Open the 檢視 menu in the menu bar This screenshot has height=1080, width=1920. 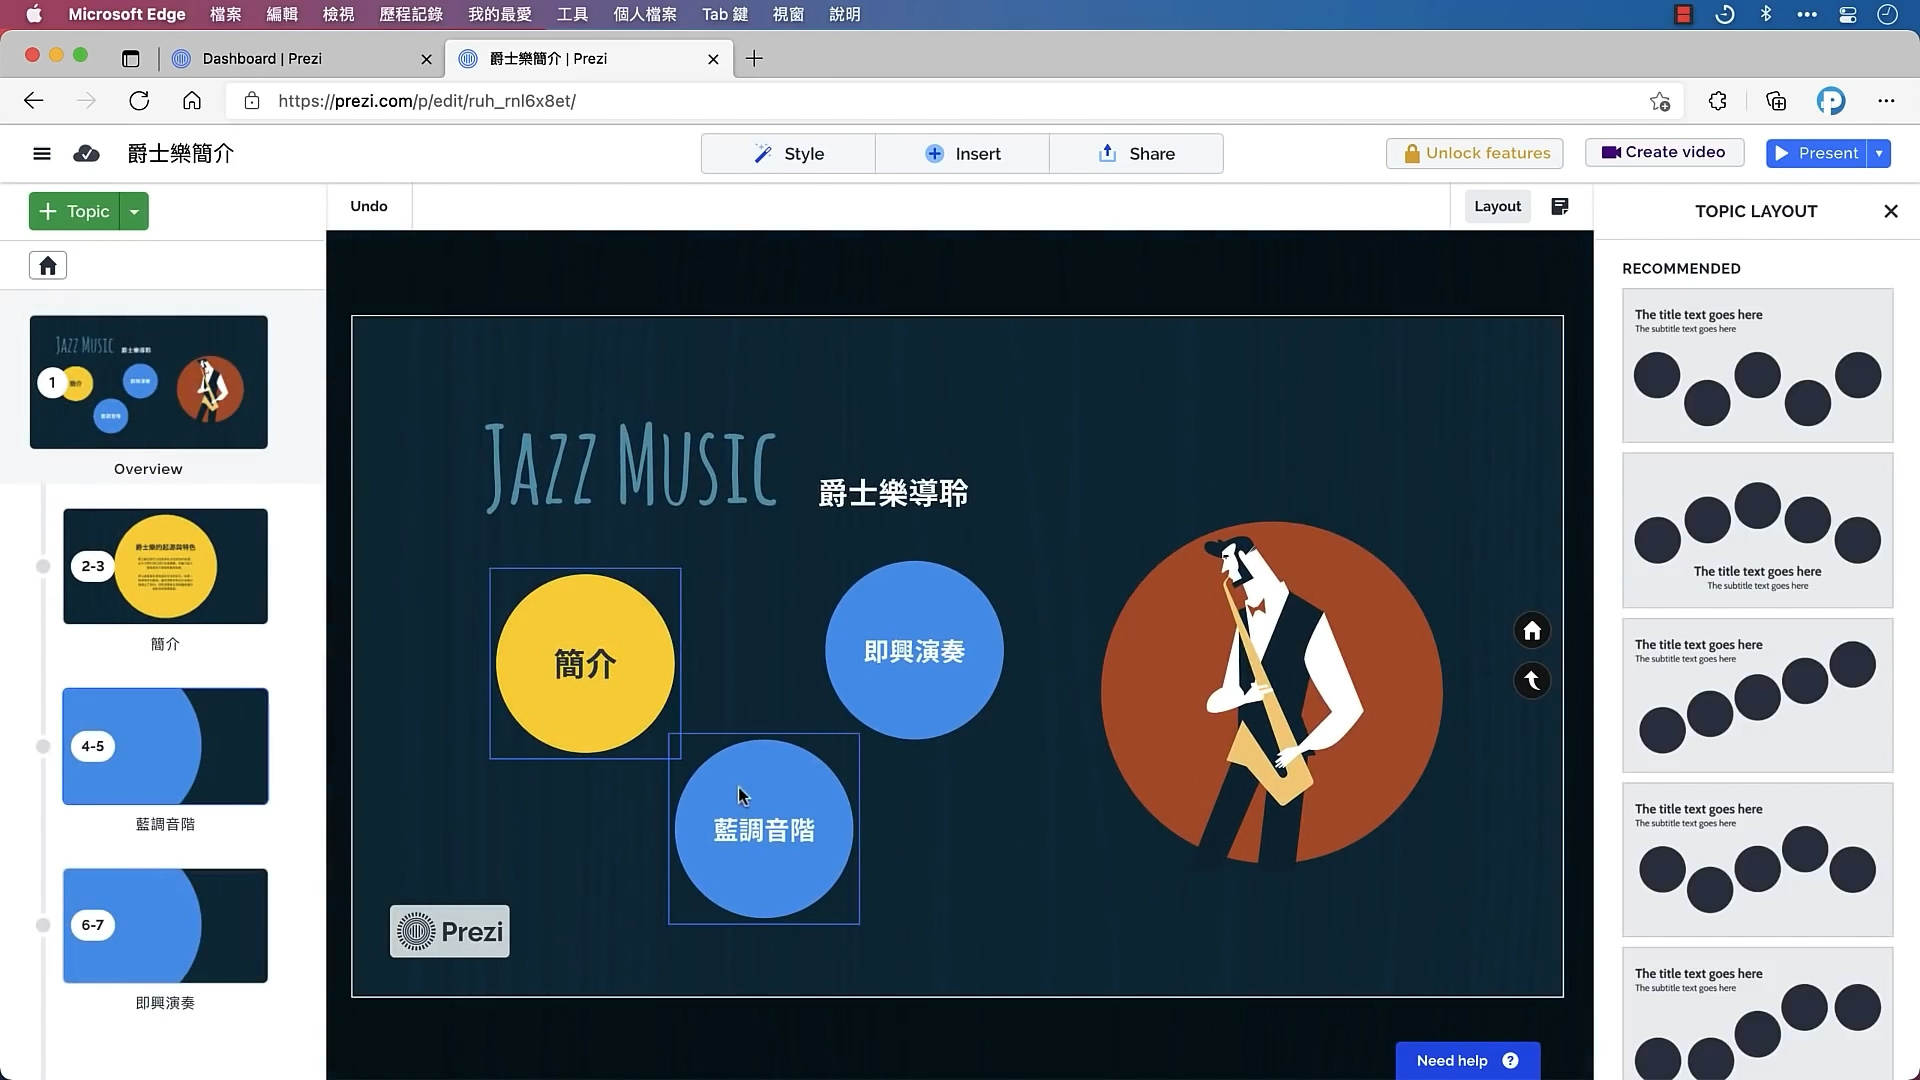(x=337, y=14)
